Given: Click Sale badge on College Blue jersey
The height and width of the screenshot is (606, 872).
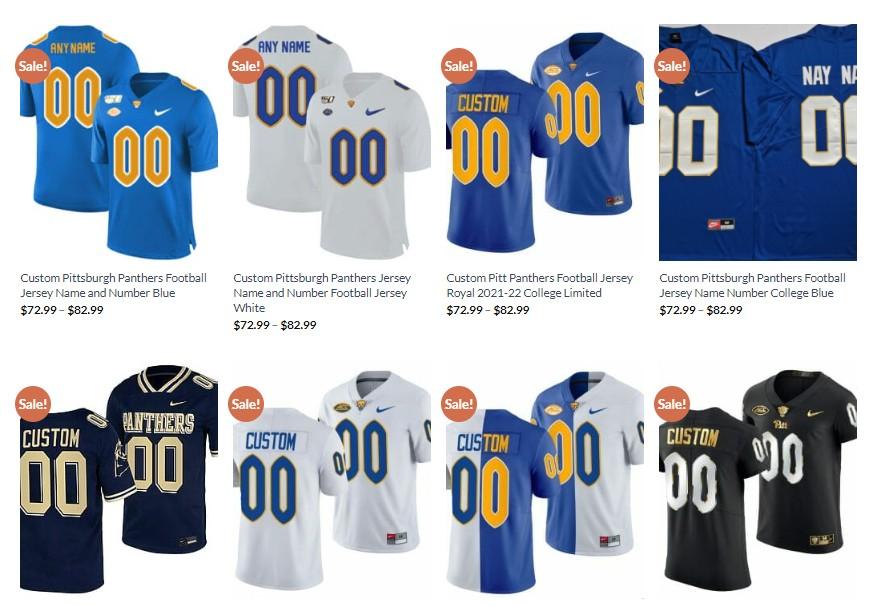Looking at the screenshot, I should (x=672, y=66).
